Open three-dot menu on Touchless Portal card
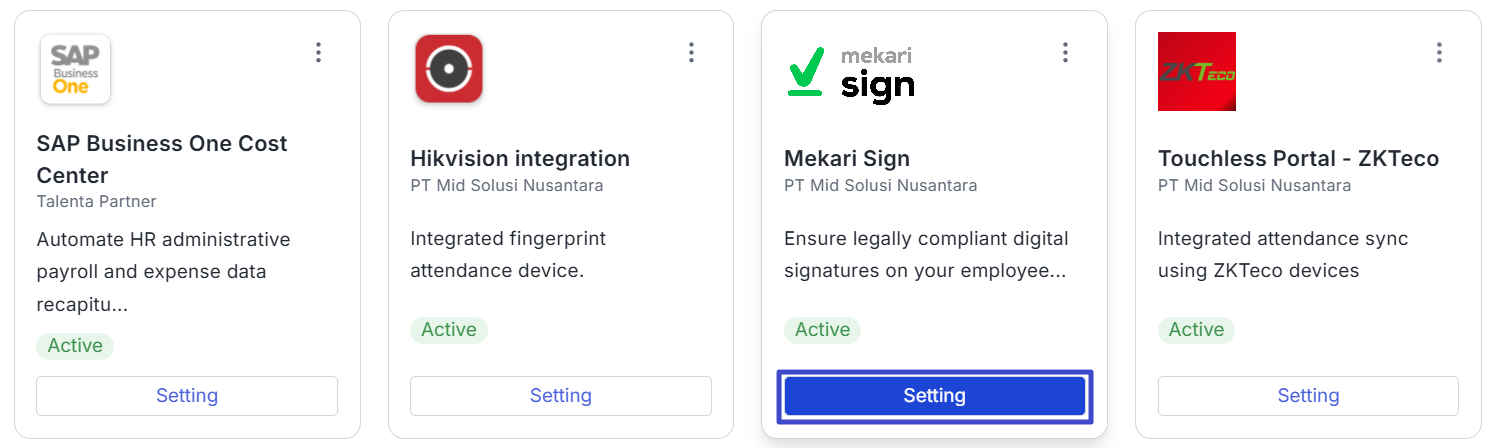This screenshot has width=1496, height=448. (1439, 53)
